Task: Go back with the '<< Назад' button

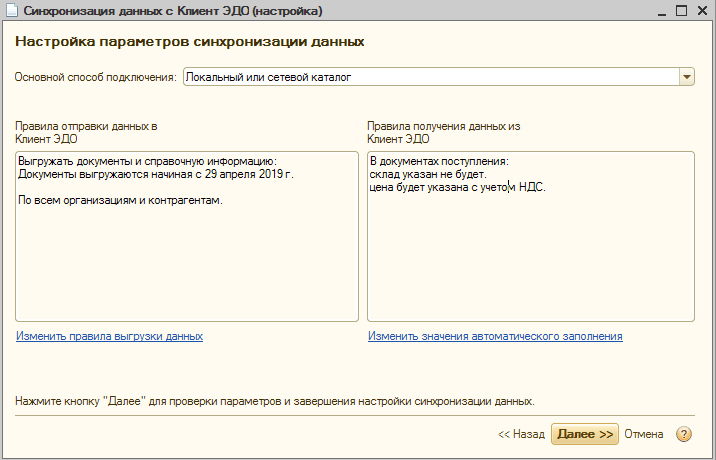Action: pos(521,434)
